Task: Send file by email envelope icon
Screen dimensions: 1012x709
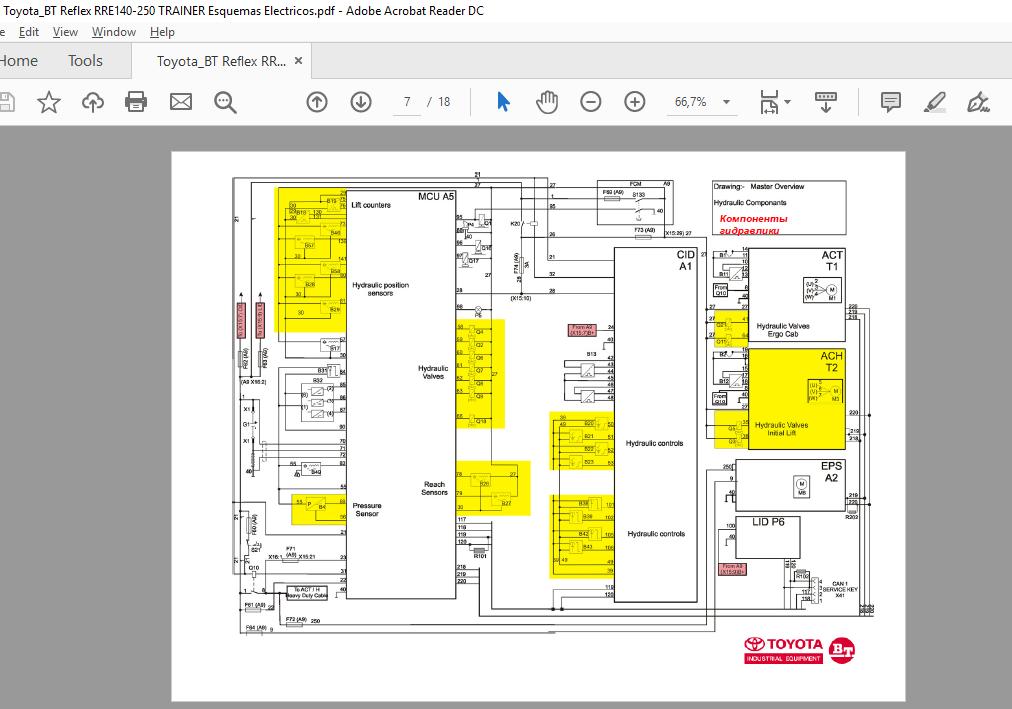Action: coord(181,102)
